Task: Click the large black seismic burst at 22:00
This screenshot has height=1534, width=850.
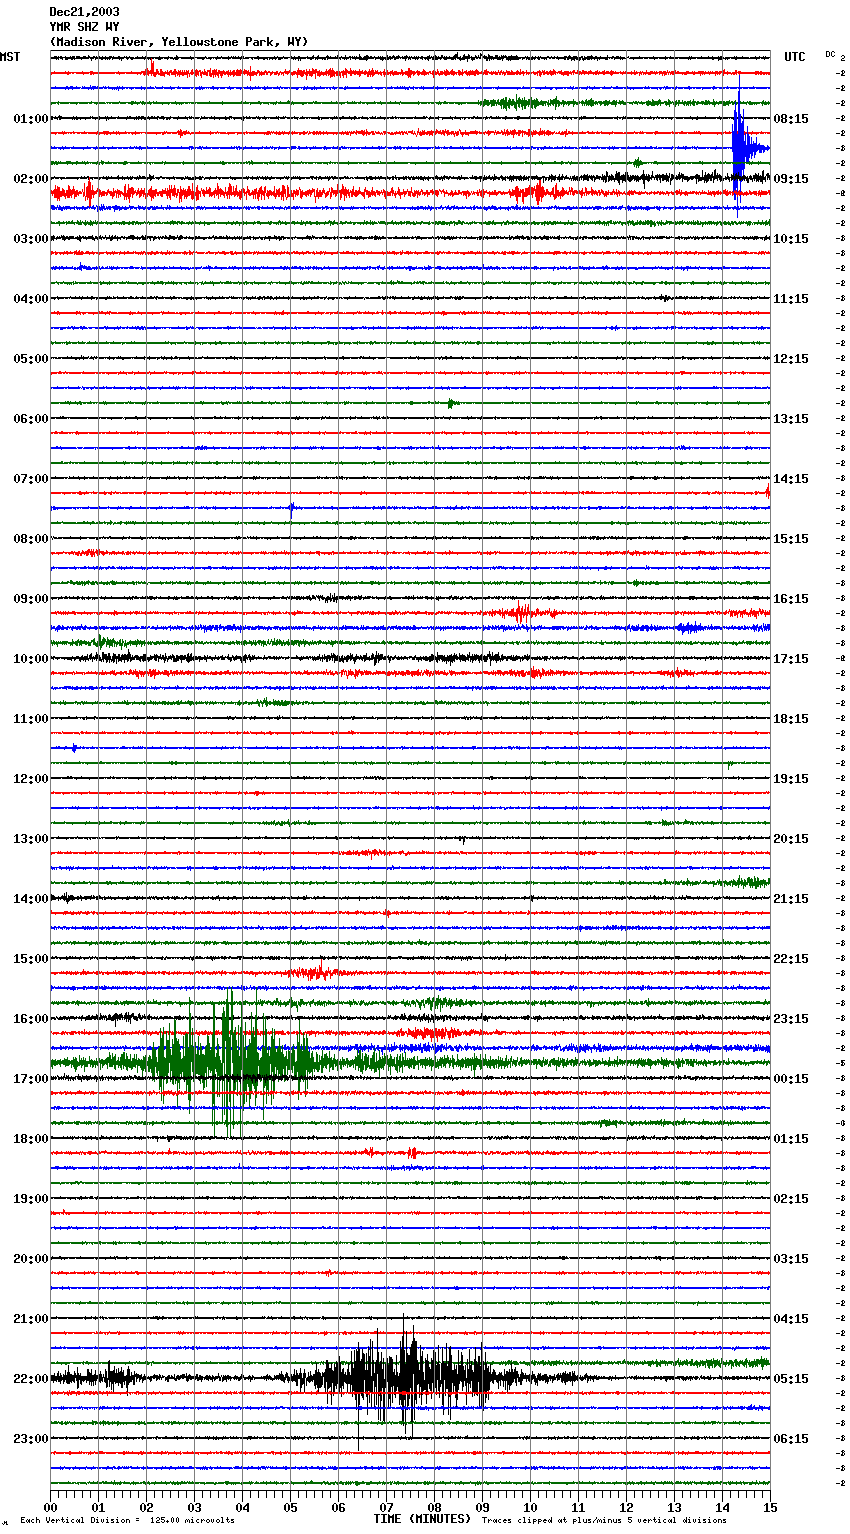Action: pyautogui.click(x=405, y=1379)
